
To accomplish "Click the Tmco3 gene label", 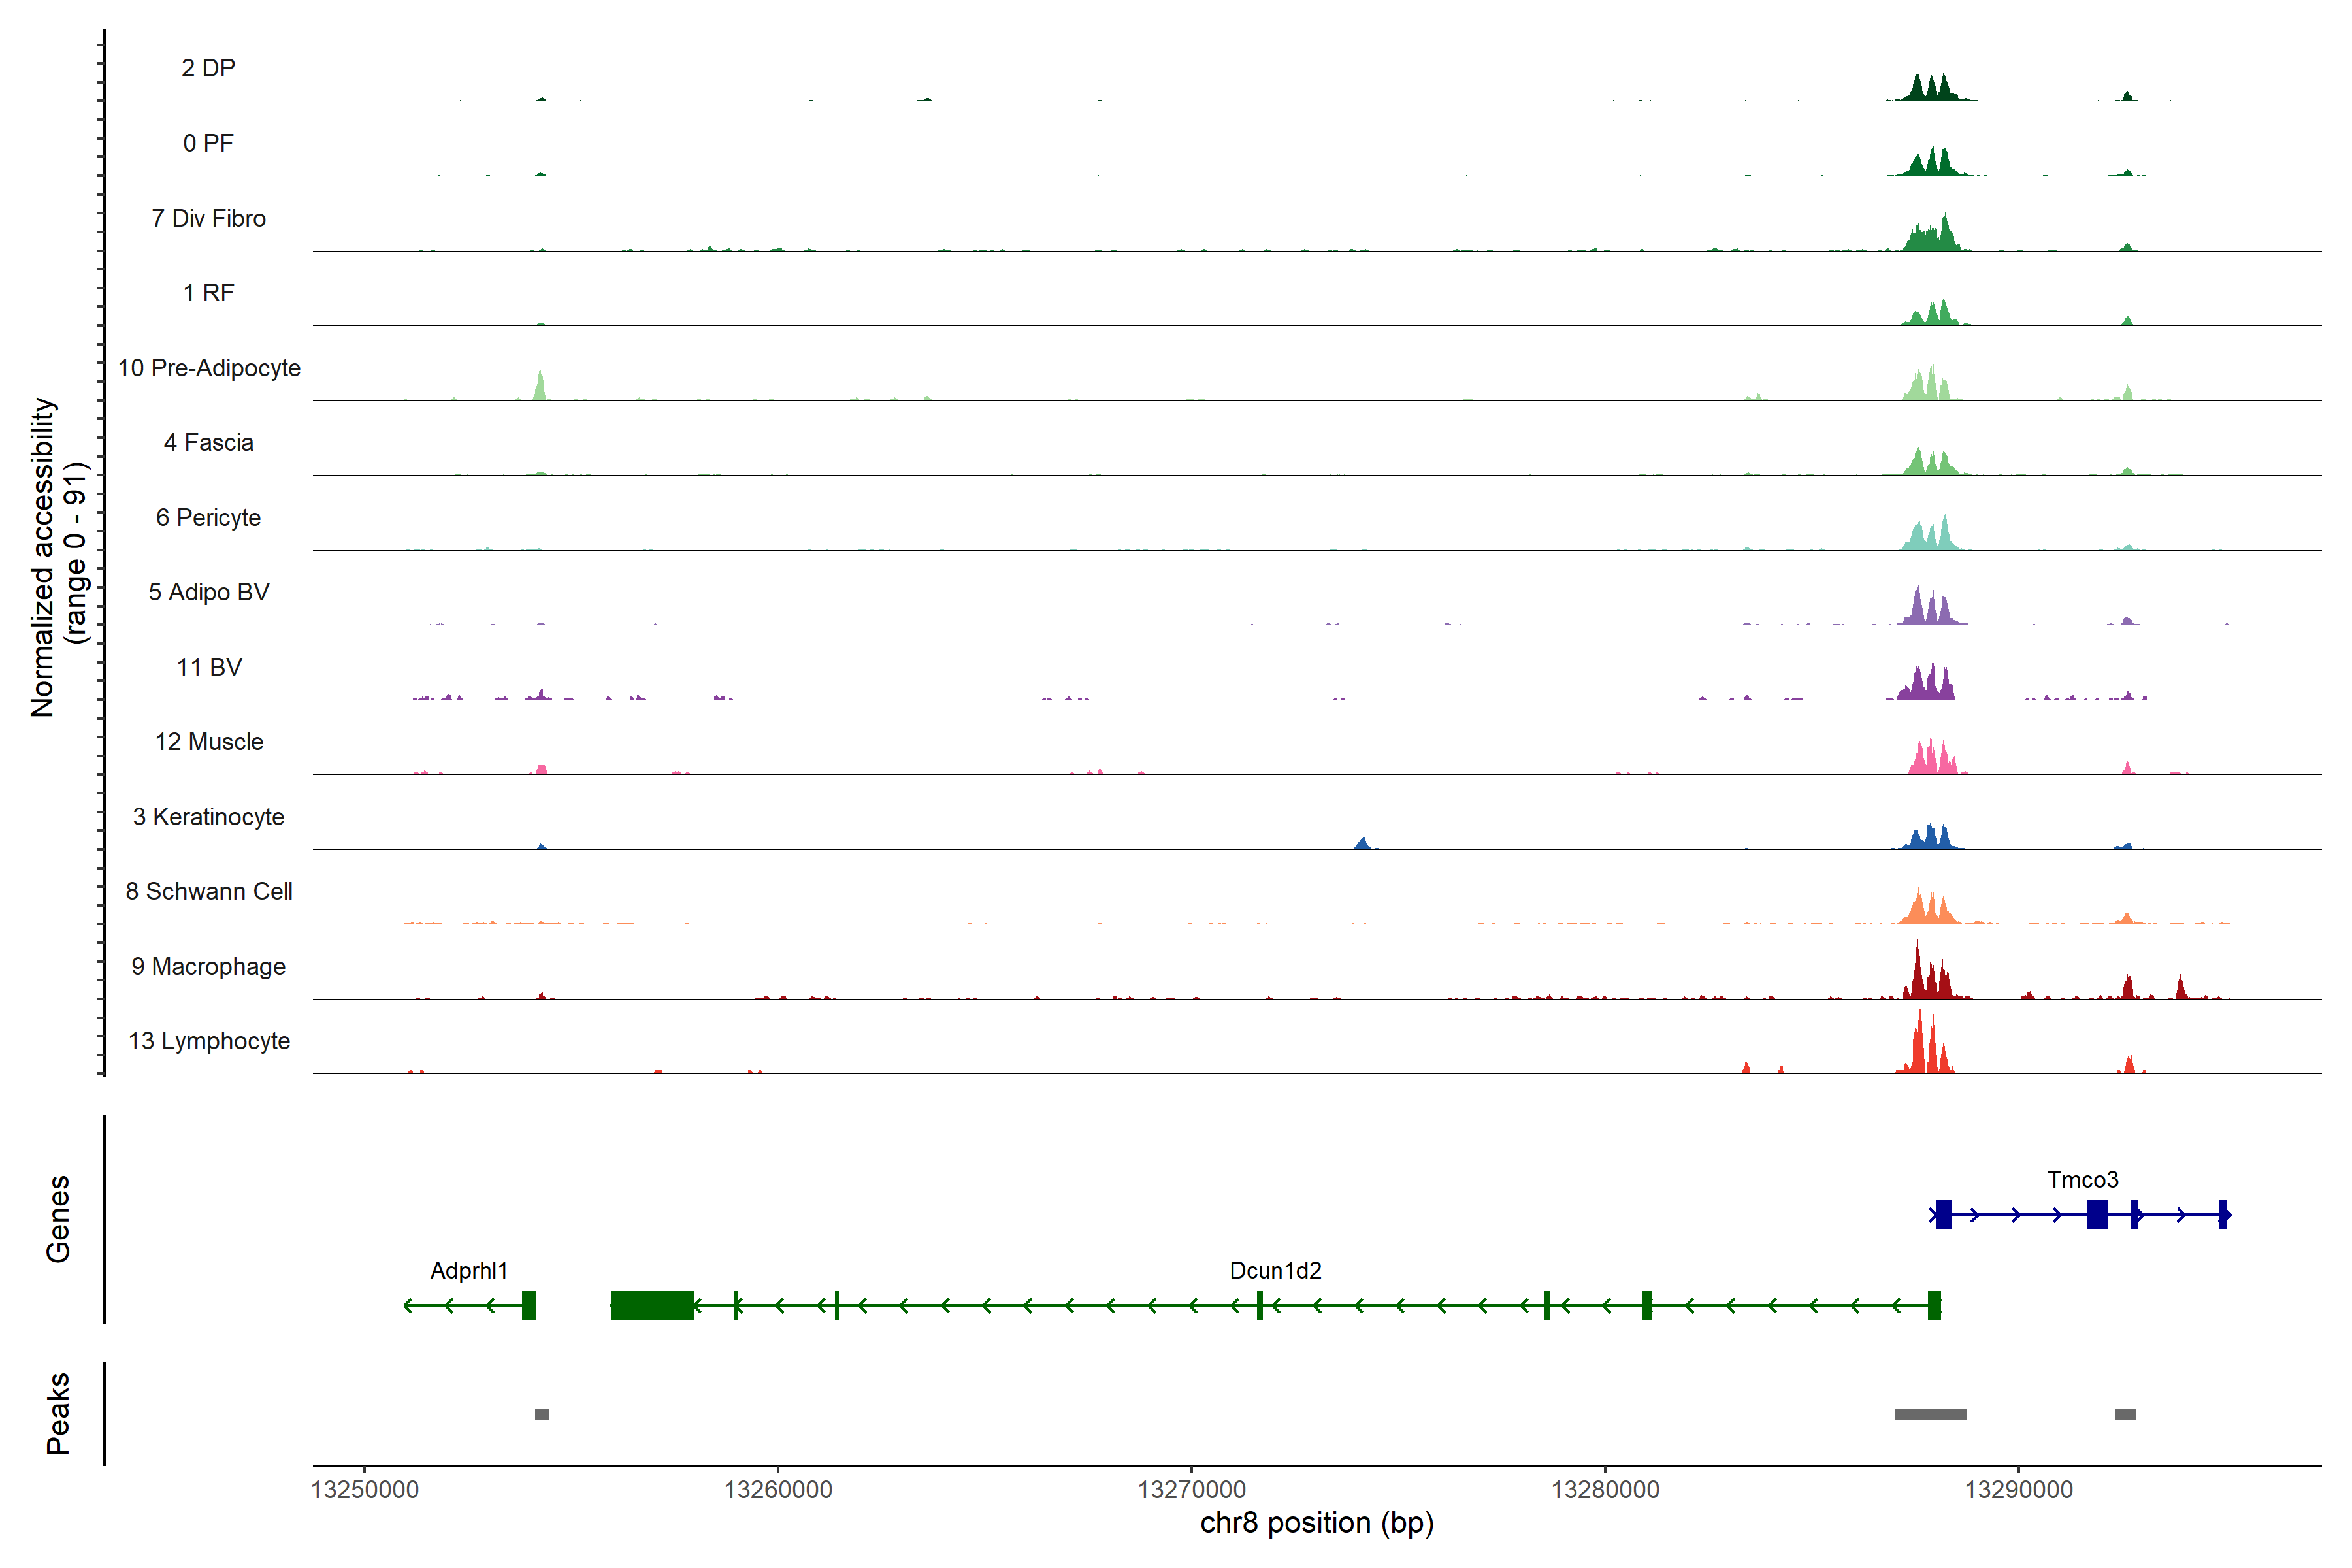I will 2082,1180.
